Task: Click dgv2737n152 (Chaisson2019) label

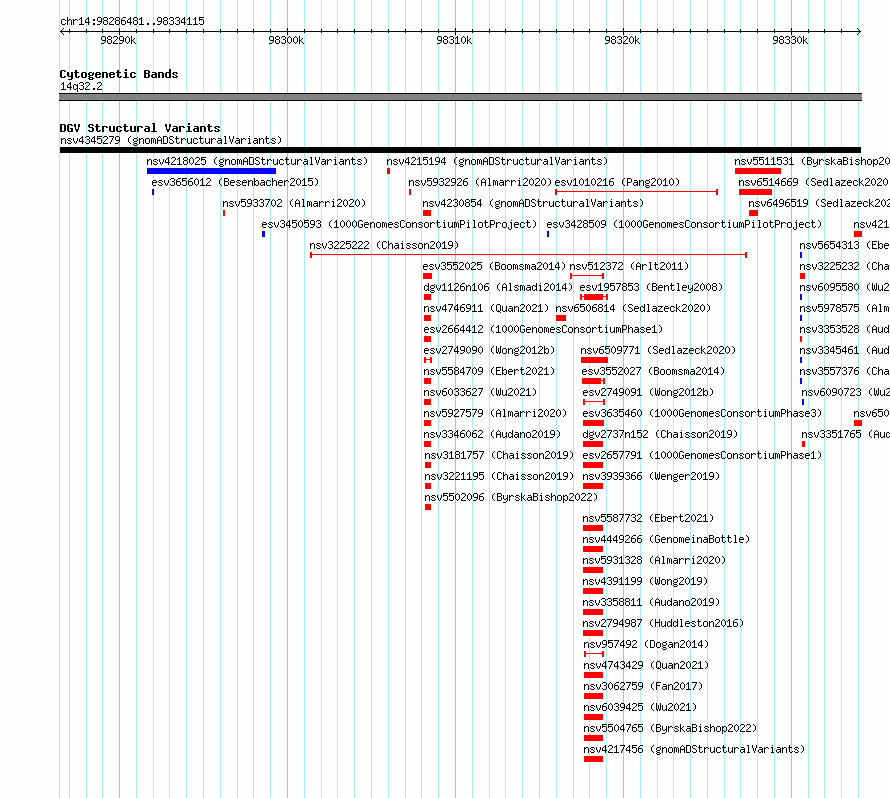Action: [660, 434]
